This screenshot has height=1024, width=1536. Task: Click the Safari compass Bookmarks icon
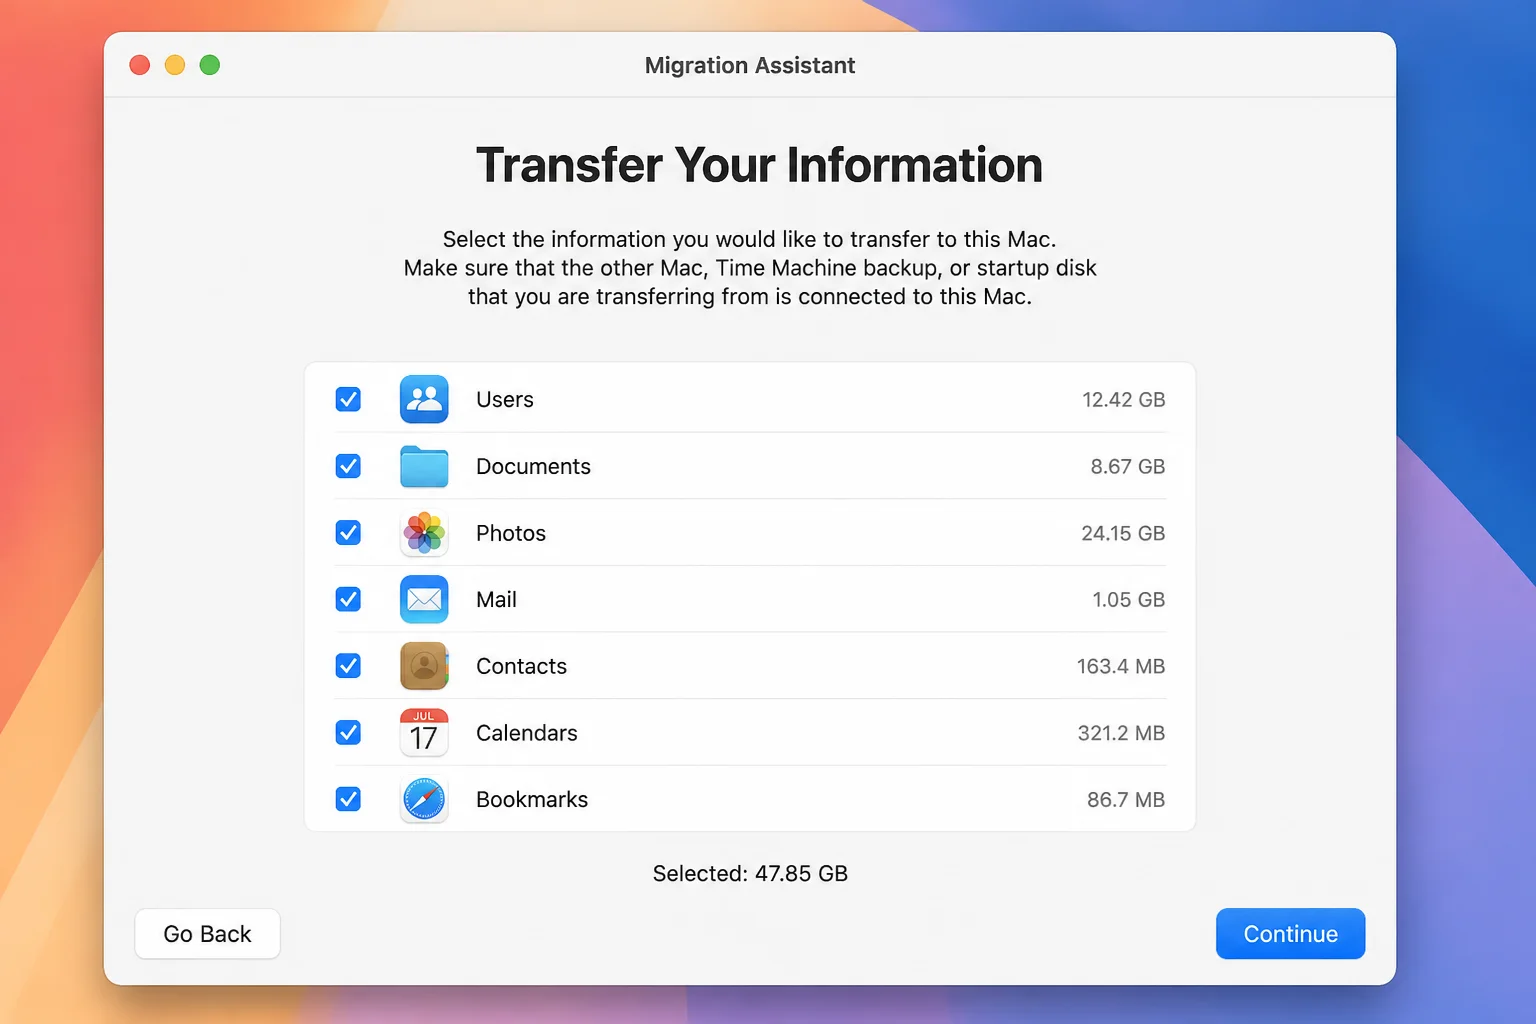[424, 799]
